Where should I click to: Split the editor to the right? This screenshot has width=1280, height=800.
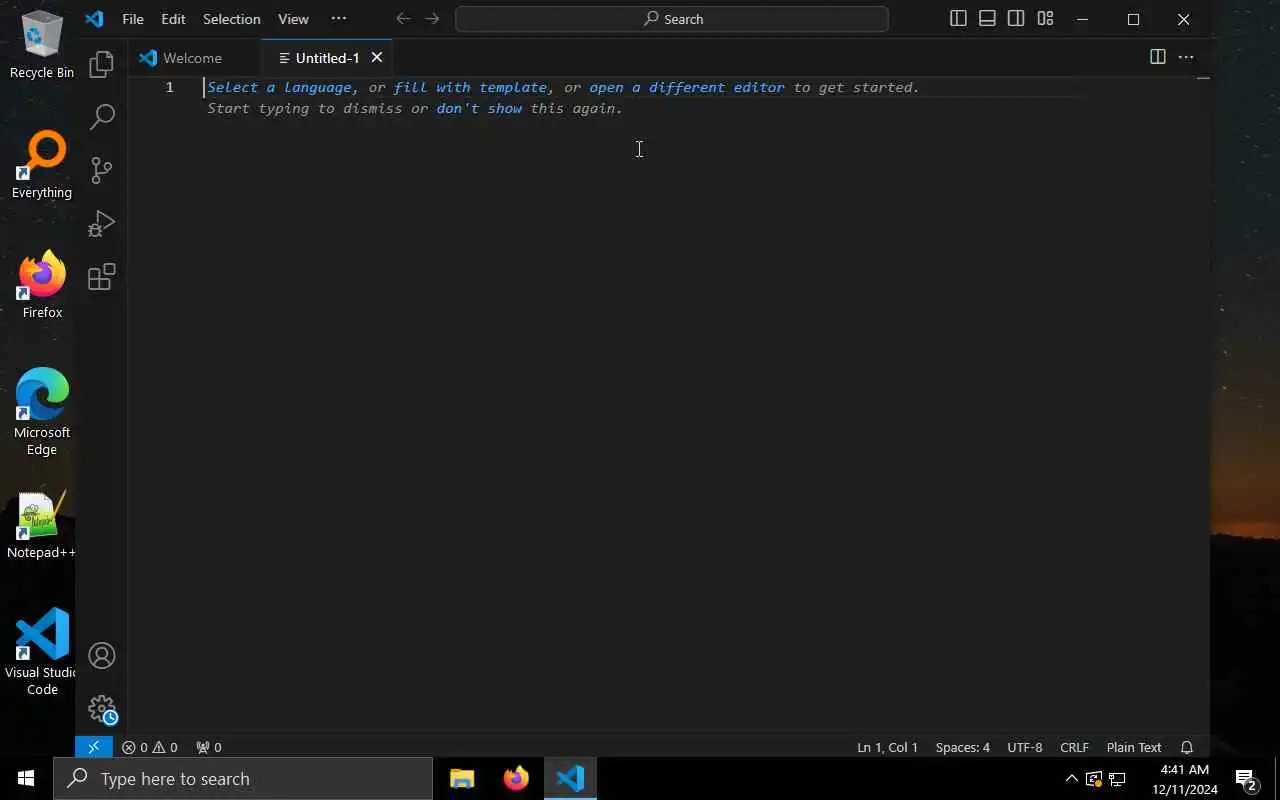click(x=1157, y=57)
